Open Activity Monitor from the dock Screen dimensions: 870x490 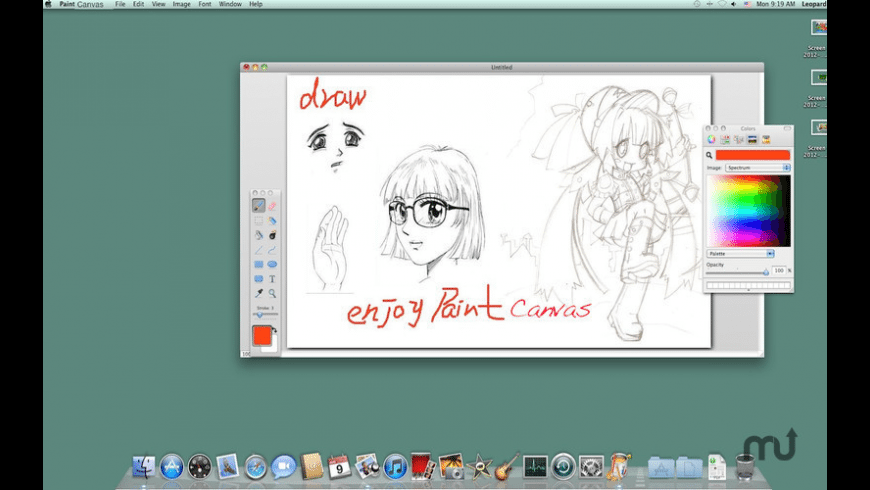[535, 467]
